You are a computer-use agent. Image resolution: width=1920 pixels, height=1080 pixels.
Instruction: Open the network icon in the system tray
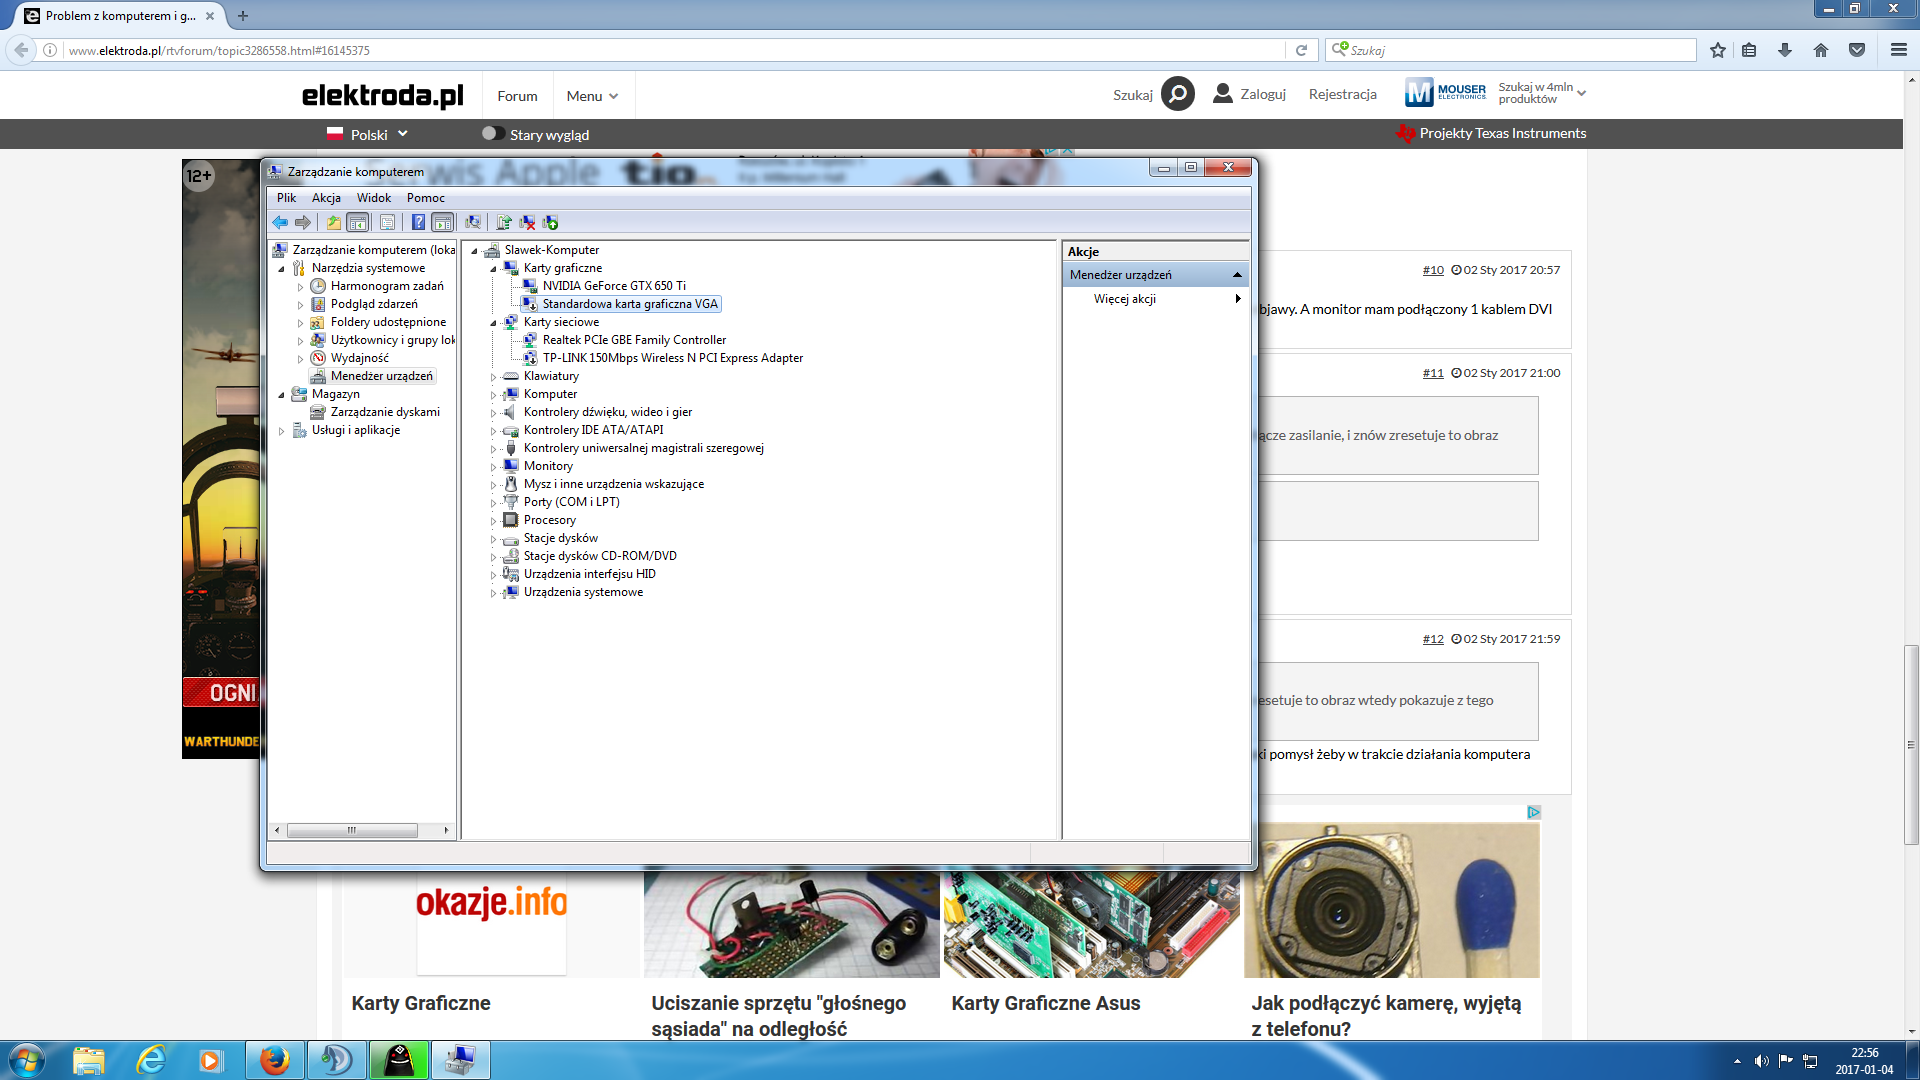pos(1810,1061)
